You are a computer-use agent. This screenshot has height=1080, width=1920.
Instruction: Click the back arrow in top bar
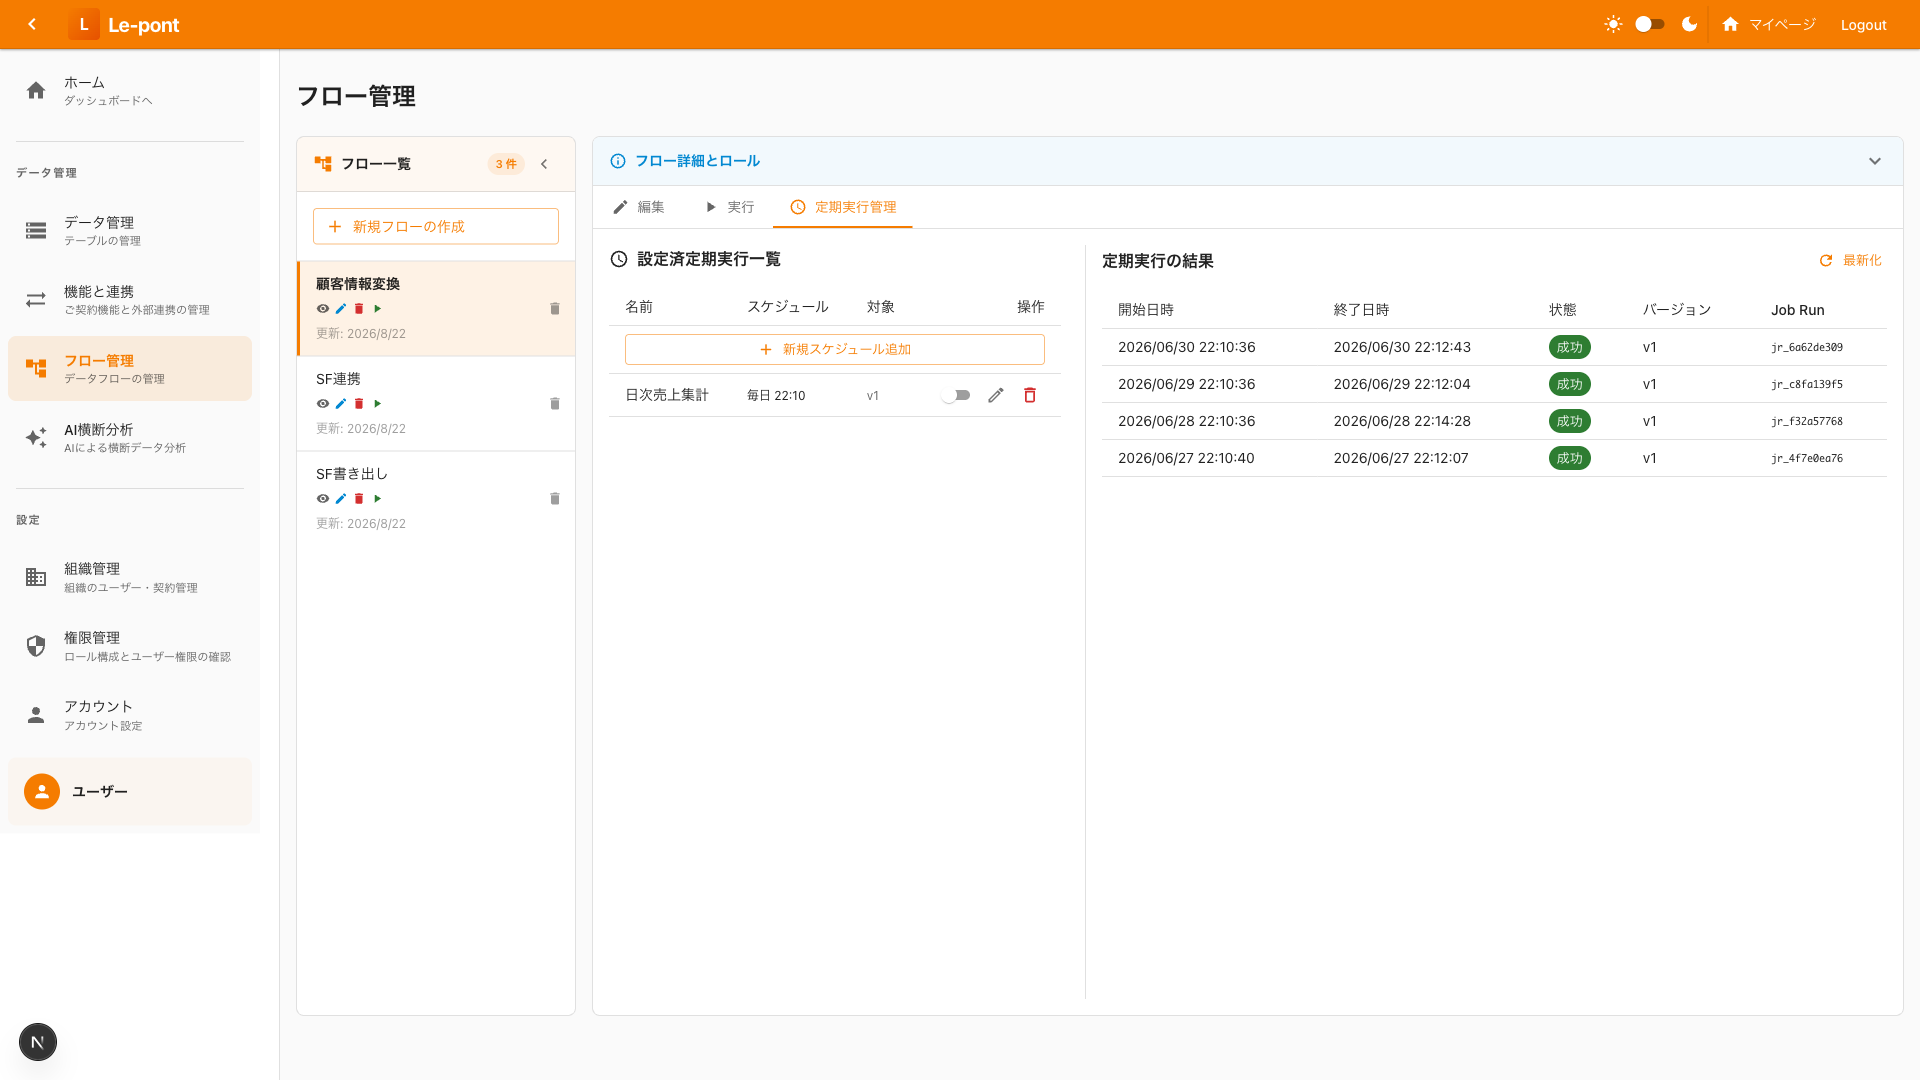32,24
